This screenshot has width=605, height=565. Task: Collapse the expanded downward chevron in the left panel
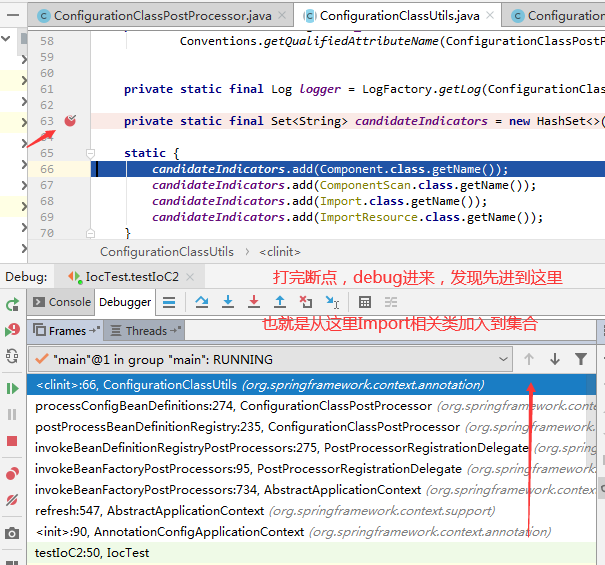click(x=6, y=39)
